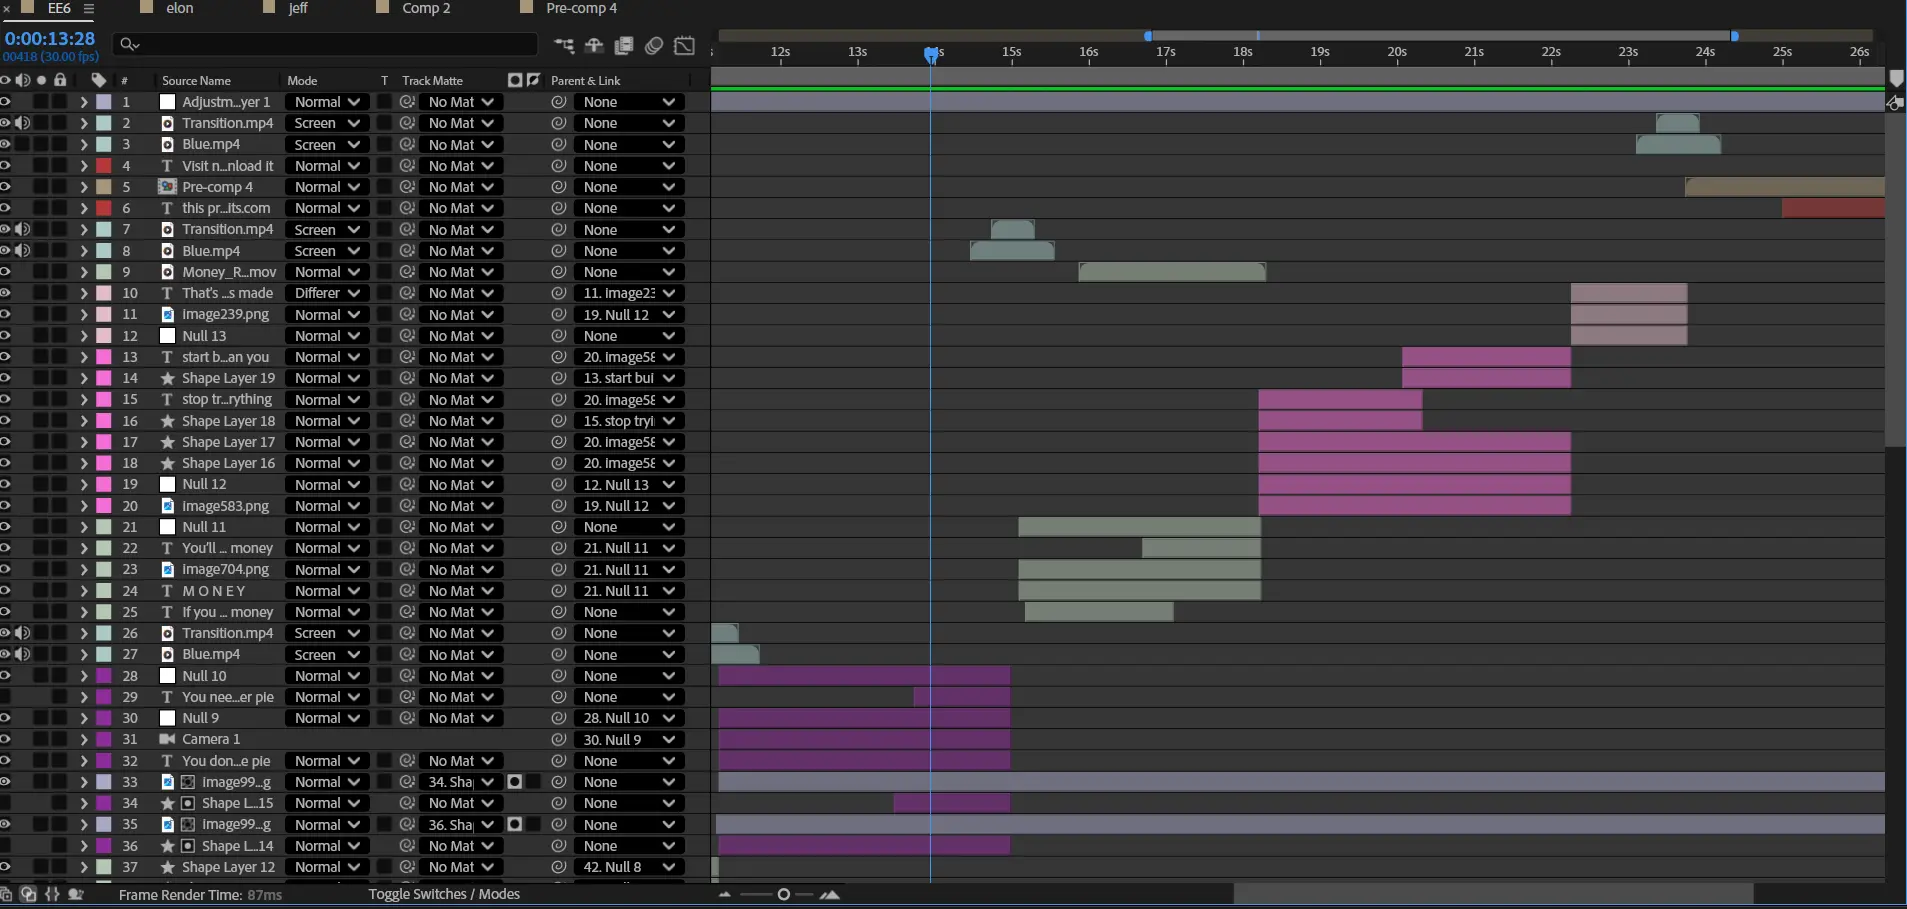Enable Motion Blur for the composition
Image resolution: width=1907 pixels, height=909 pixels.
(x=654, y=45)
